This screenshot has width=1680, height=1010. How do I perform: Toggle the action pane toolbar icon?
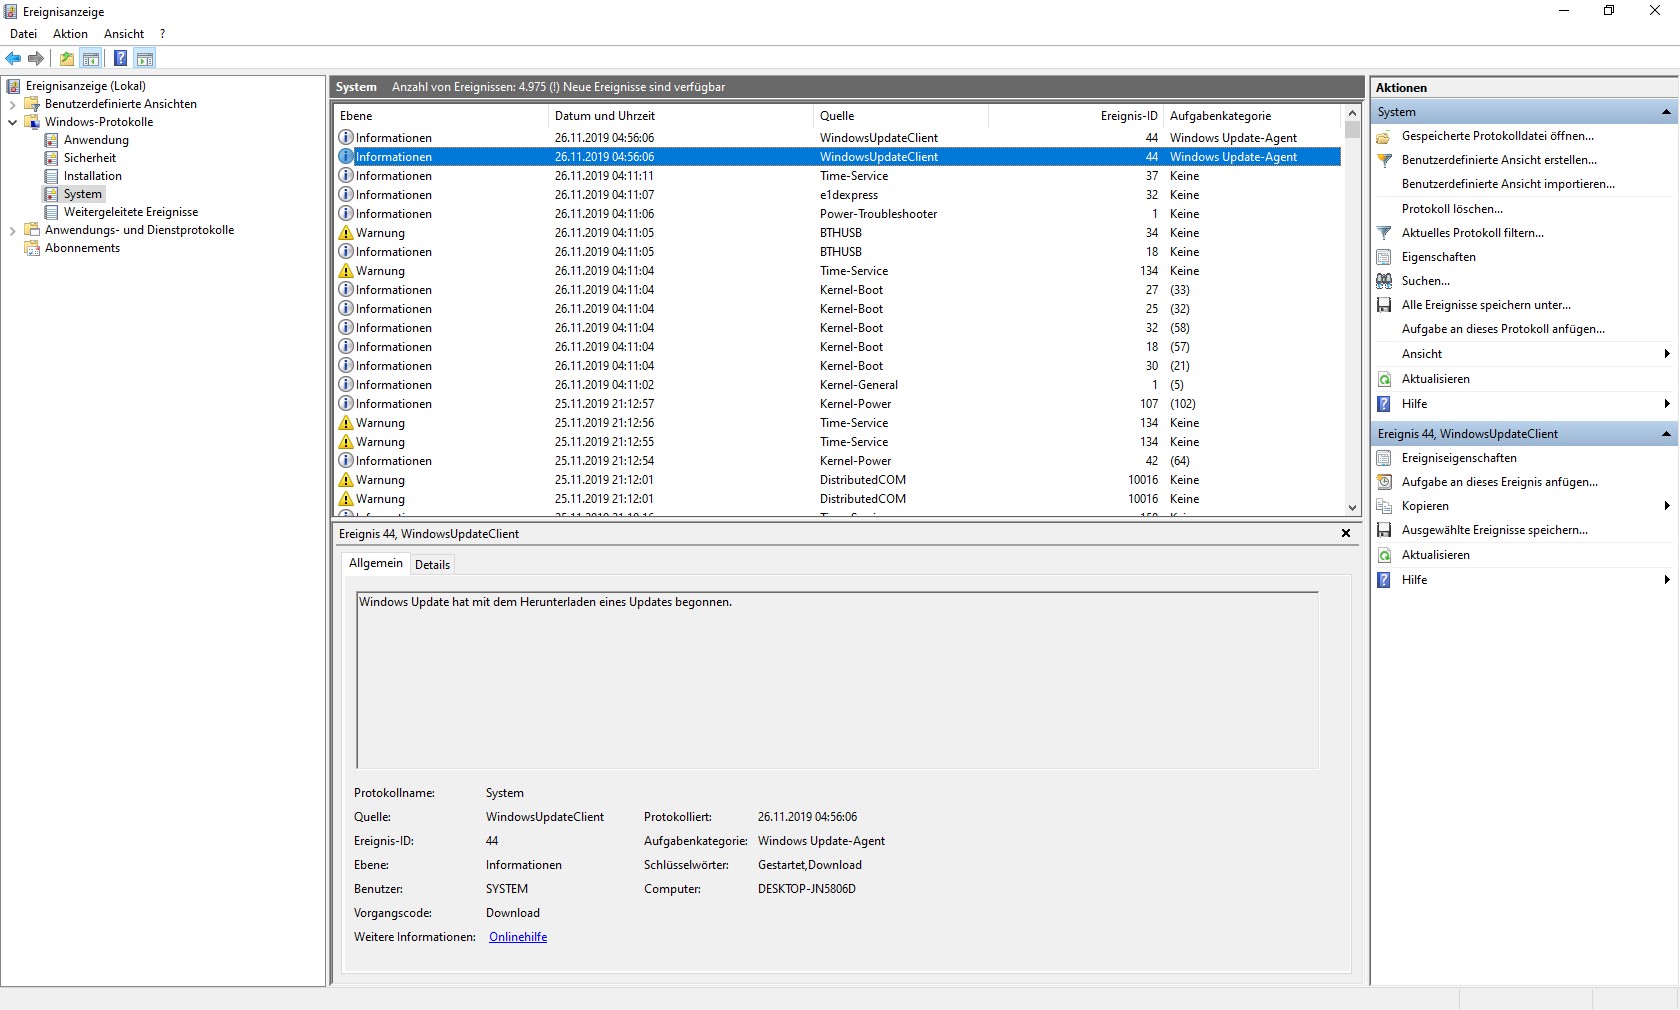click(145, 58)
